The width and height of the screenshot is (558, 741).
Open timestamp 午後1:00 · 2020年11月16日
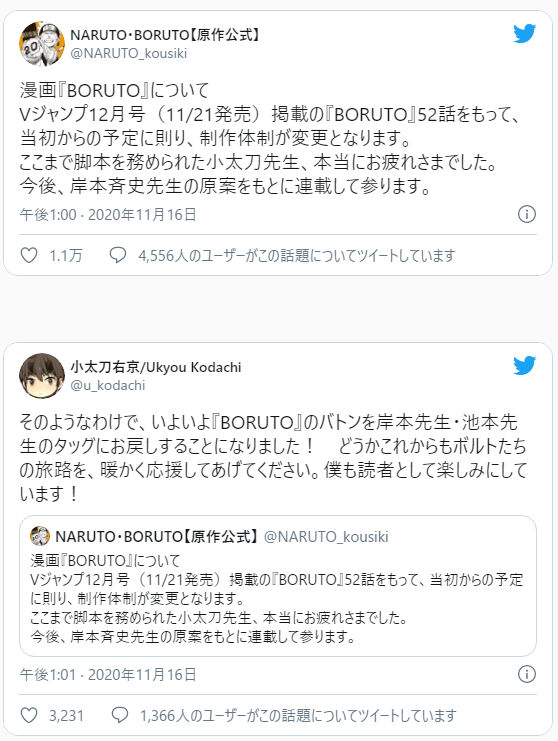point(108,215)
